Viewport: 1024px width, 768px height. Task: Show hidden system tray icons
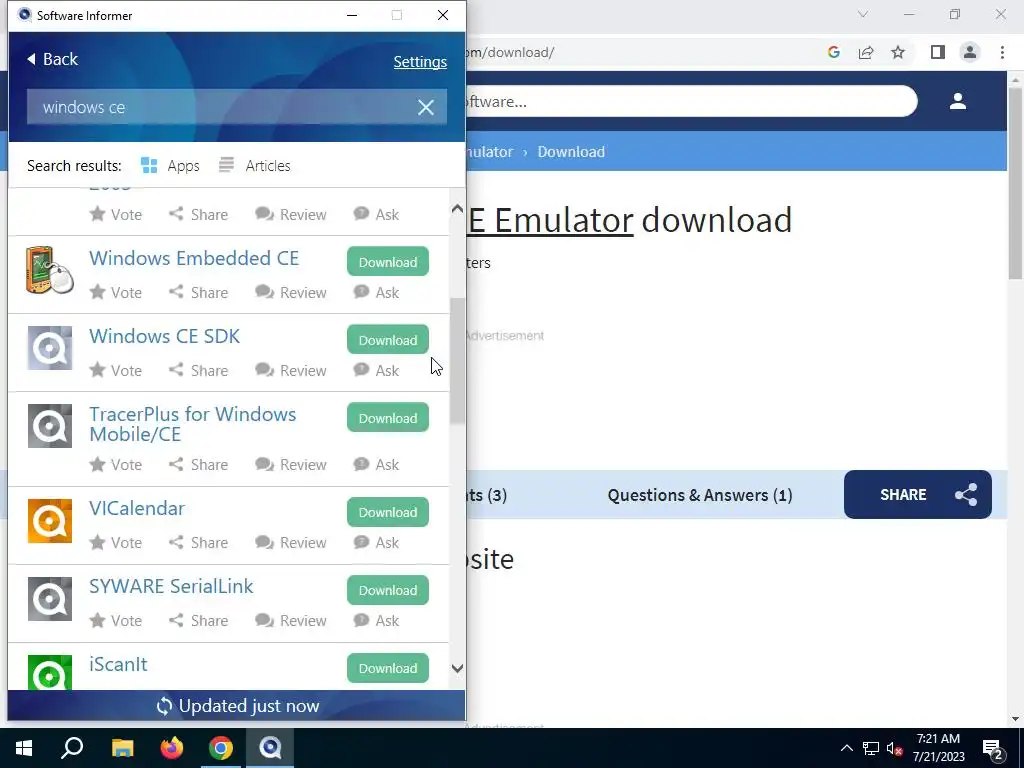coord(846,748)
